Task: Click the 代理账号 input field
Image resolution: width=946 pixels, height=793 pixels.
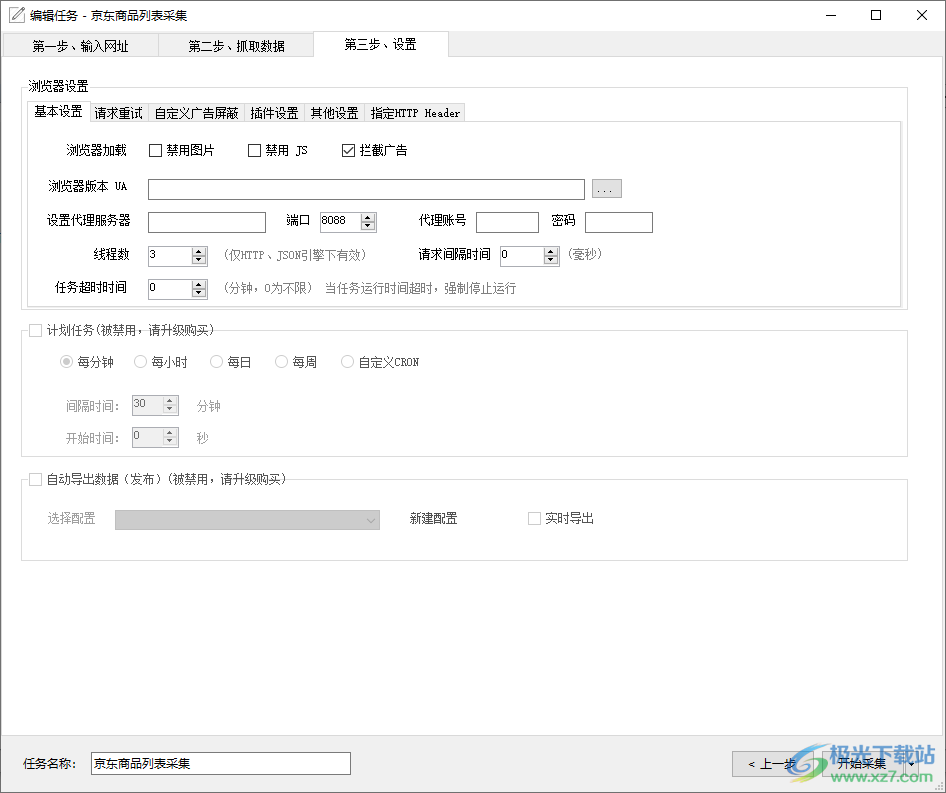Action: pyautogui.click(x=507, y=222)
